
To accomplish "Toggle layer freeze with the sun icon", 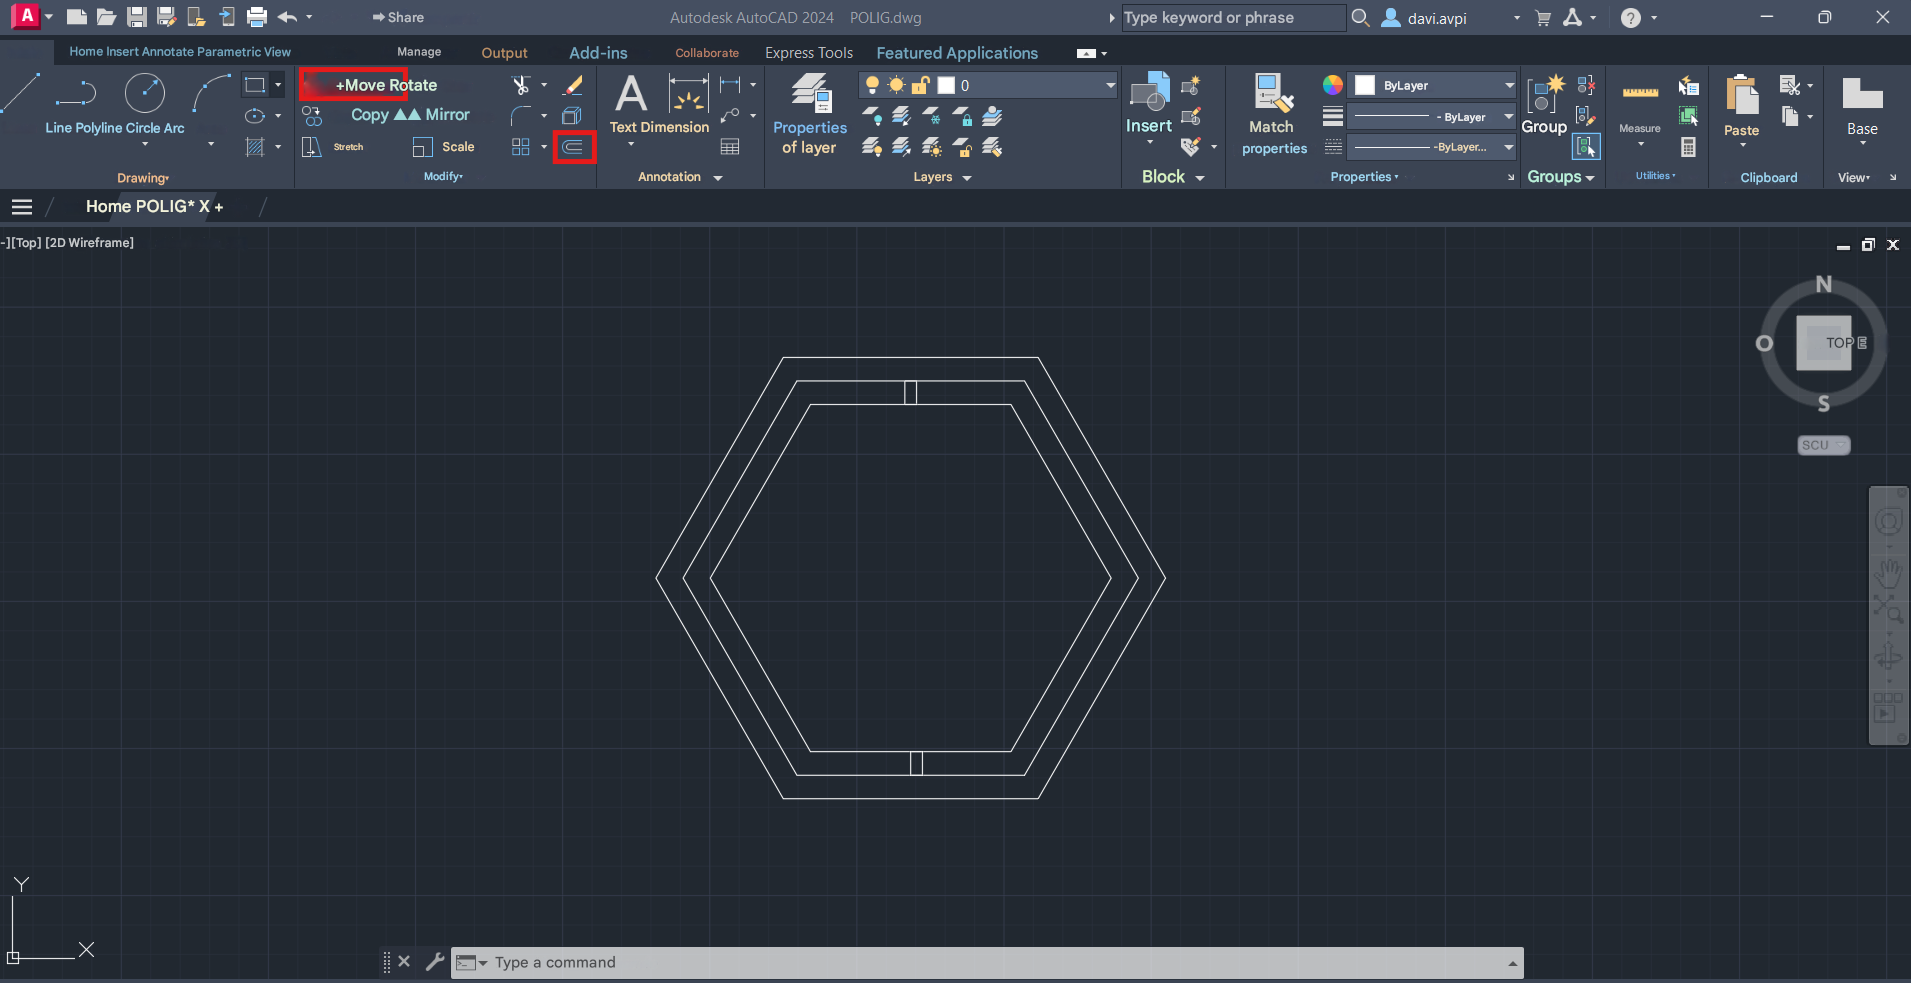I will click(x=897, y=85).
